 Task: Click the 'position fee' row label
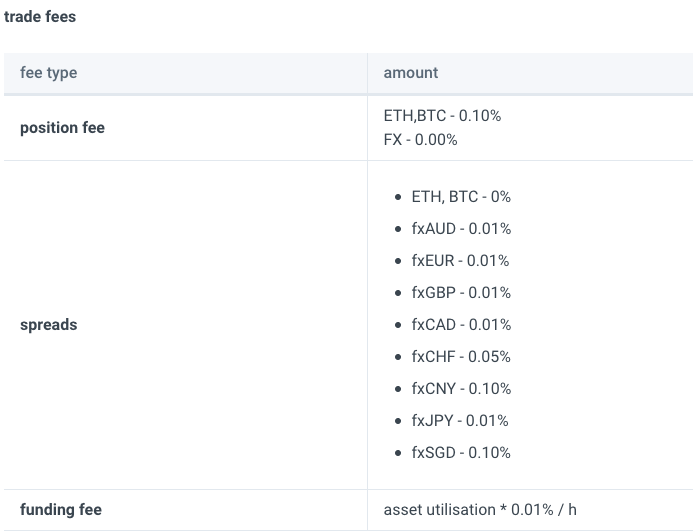coord(62,128)
